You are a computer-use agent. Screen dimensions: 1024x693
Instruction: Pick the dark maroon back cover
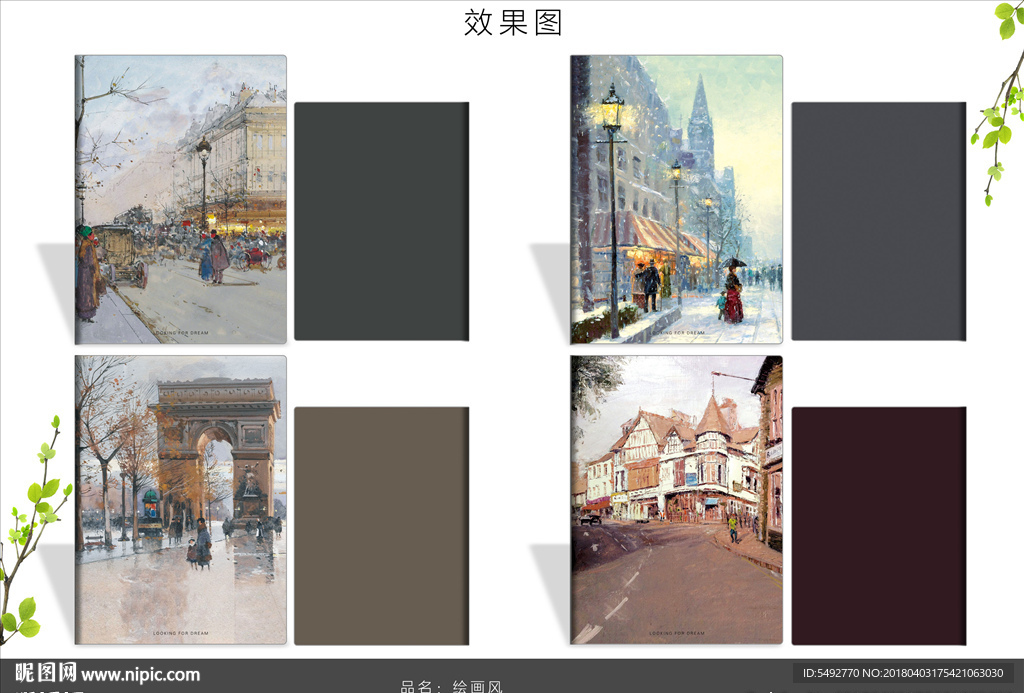tap(879, 526)
